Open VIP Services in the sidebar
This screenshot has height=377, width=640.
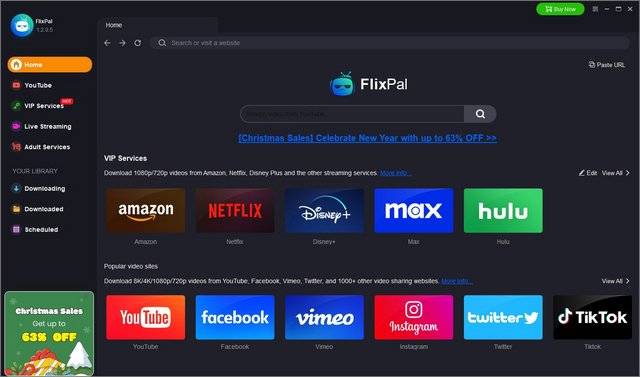(42, 106)
